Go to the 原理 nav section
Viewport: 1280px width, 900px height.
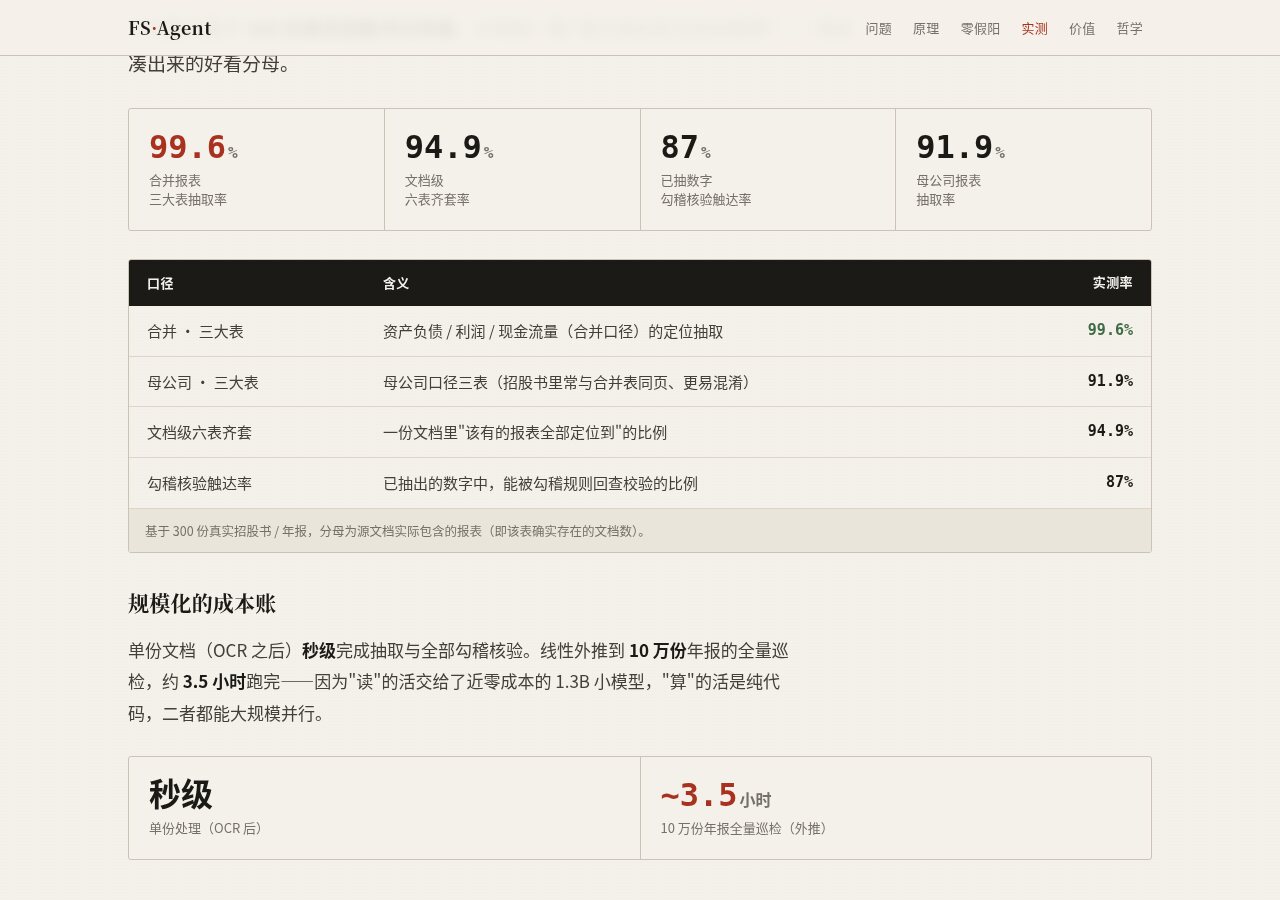click(926, 29)
